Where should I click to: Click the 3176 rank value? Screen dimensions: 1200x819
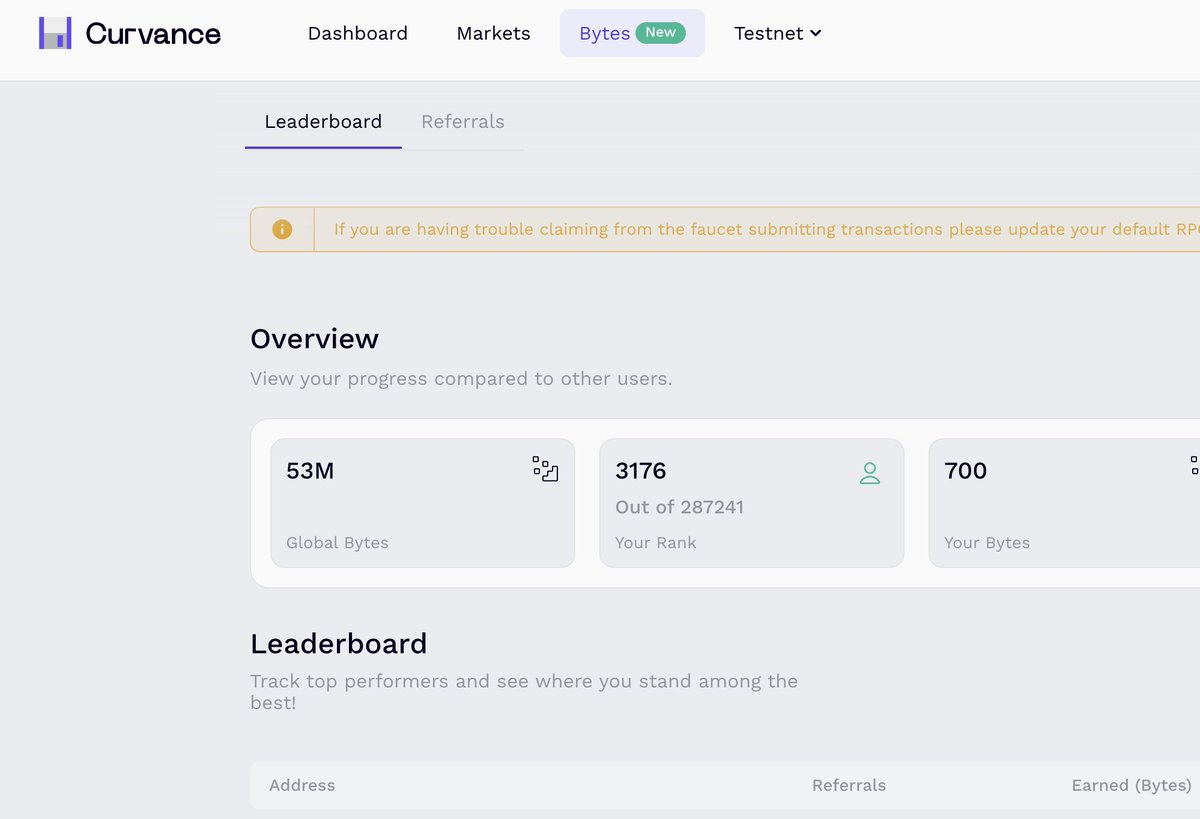tap(641, 471)
